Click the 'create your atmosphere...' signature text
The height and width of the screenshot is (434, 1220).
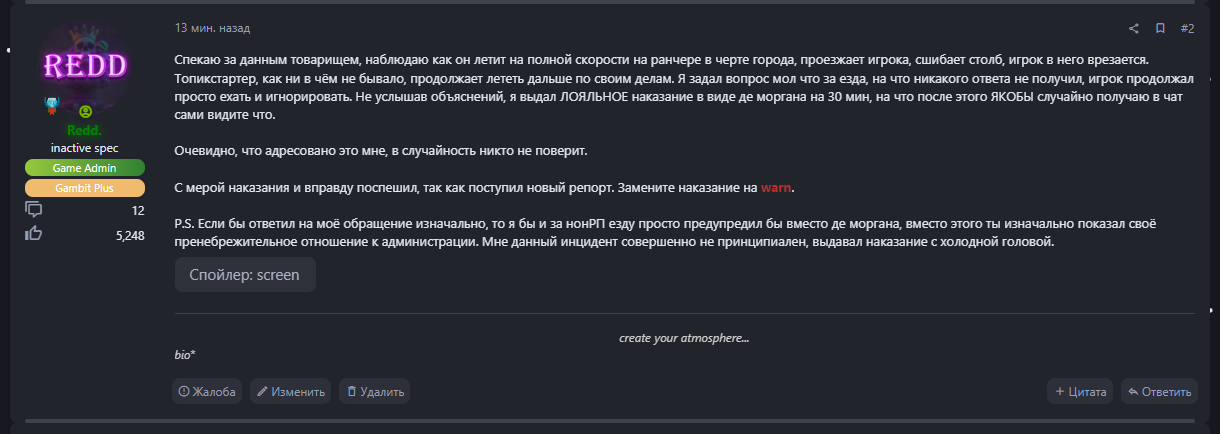click(x=684, y=337)
